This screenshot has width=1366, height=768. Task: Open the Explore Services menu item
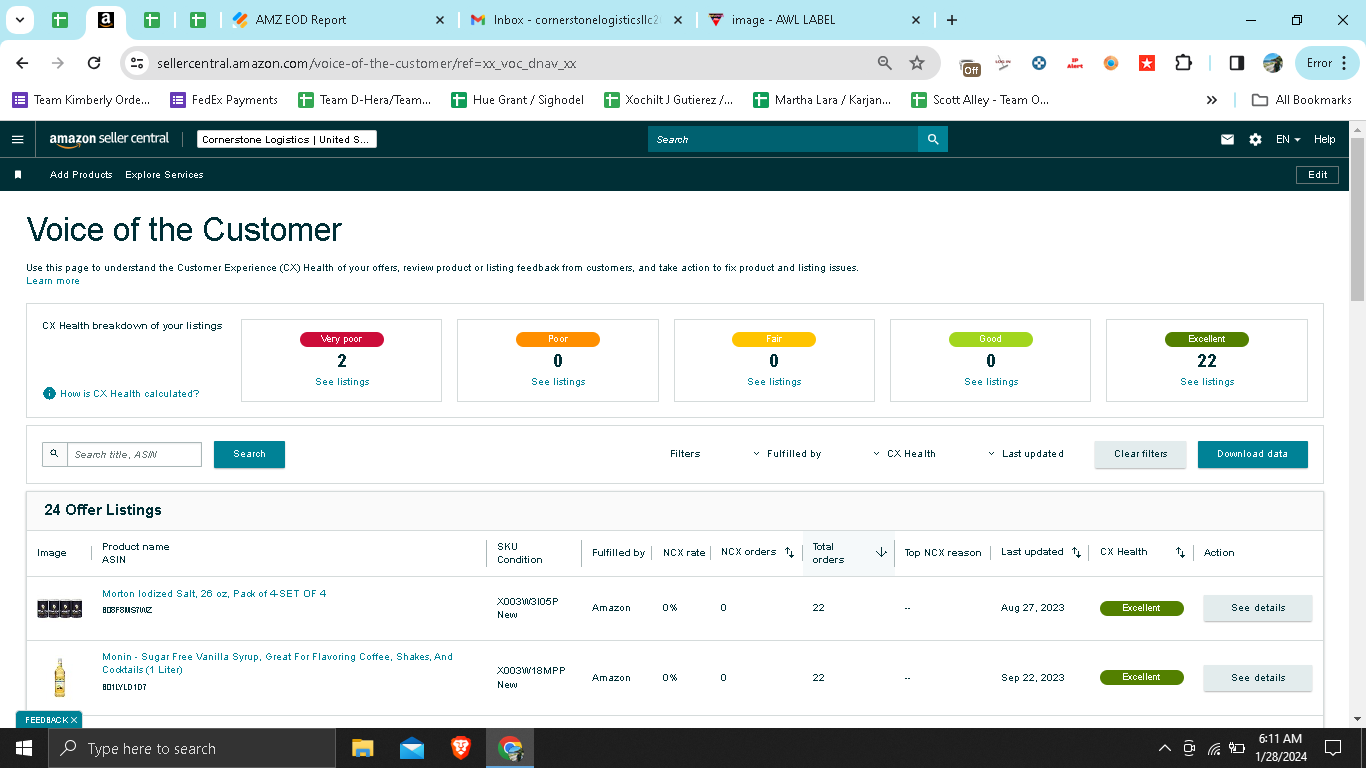pyautogui.click(x=164, y=175)
